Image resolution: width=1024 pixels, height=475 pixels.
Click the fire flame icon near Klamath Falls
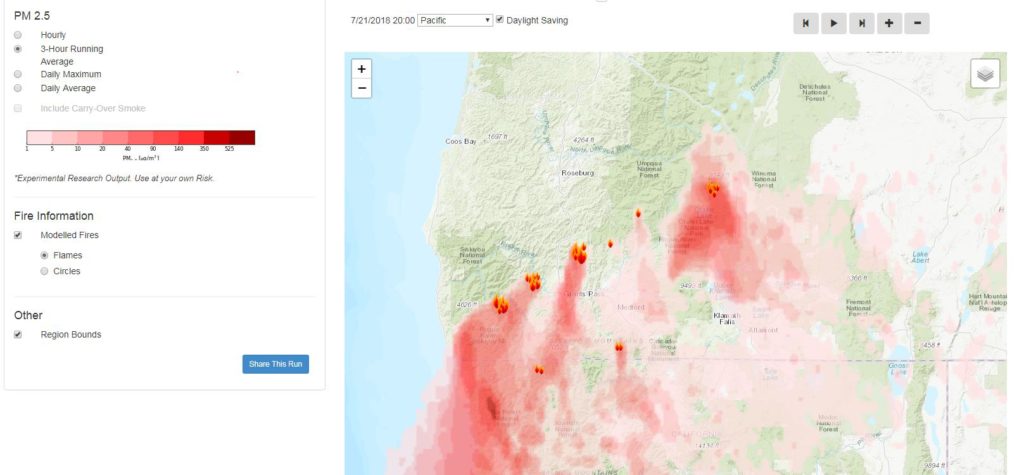[619, 347]
